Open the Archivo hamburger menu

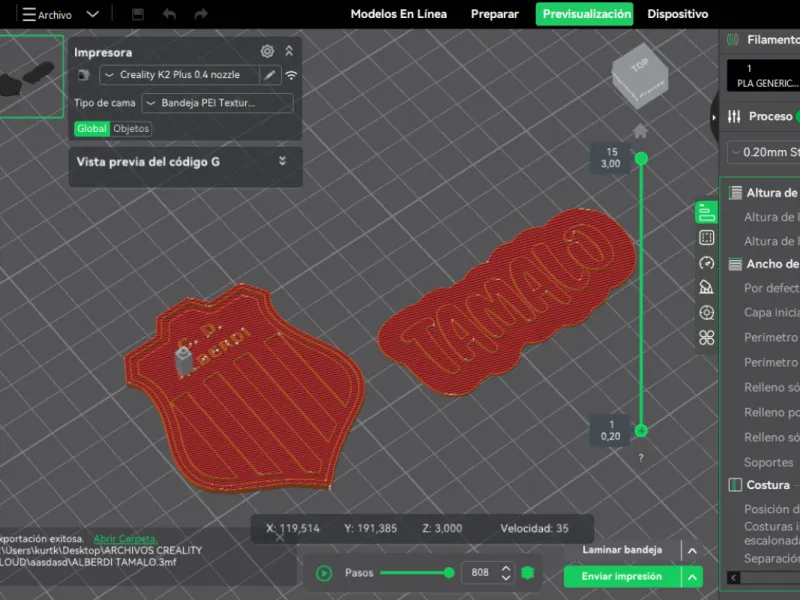coord(29,14)
